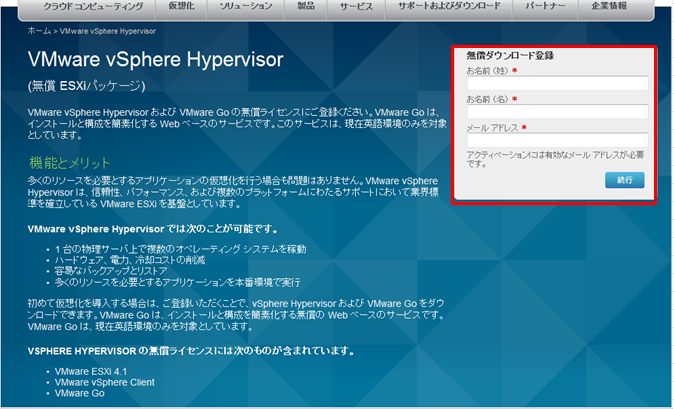Open the 製品 menu item
Image resolution: width=674 pixels, height=409 pixels.
click(306, 6)
